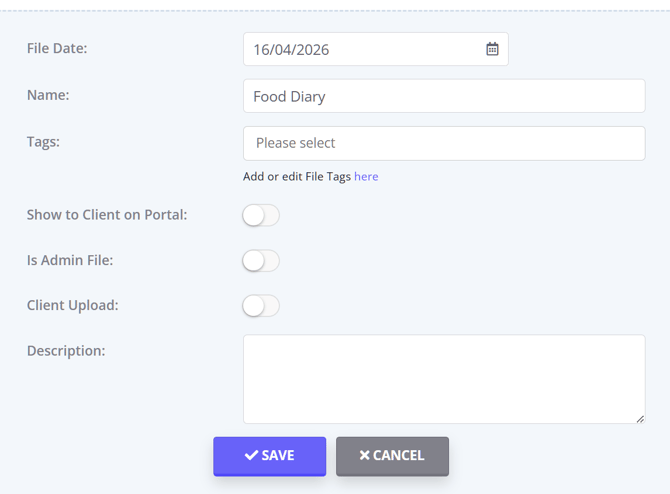Viewport: 670px width, 494px height.
Task: Click the File Date text field
Action: [360, 49]
